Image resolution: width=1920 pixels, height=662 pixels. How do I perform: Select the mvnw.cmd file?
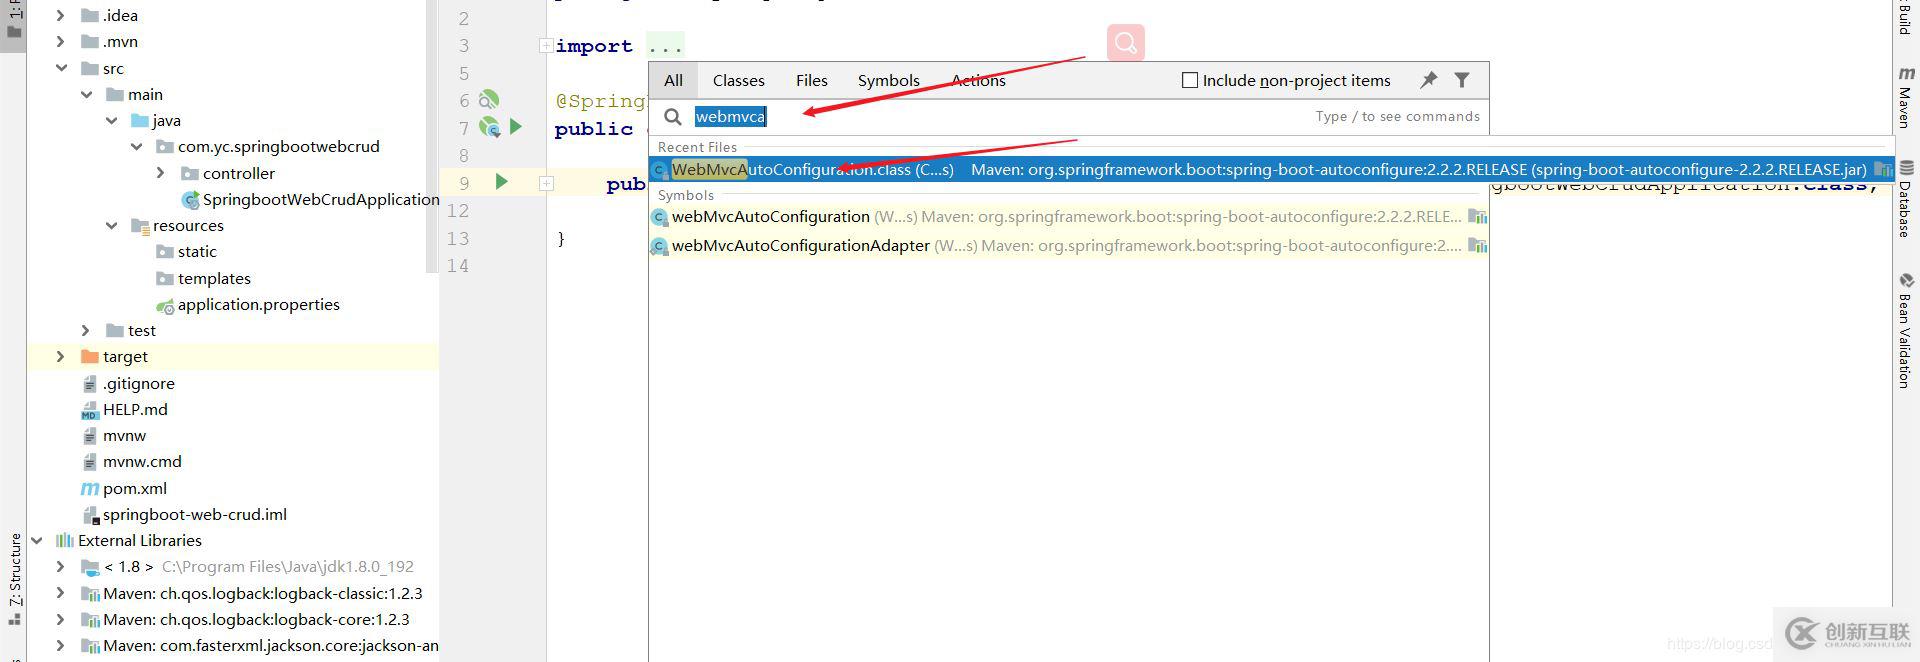(142, 462)
